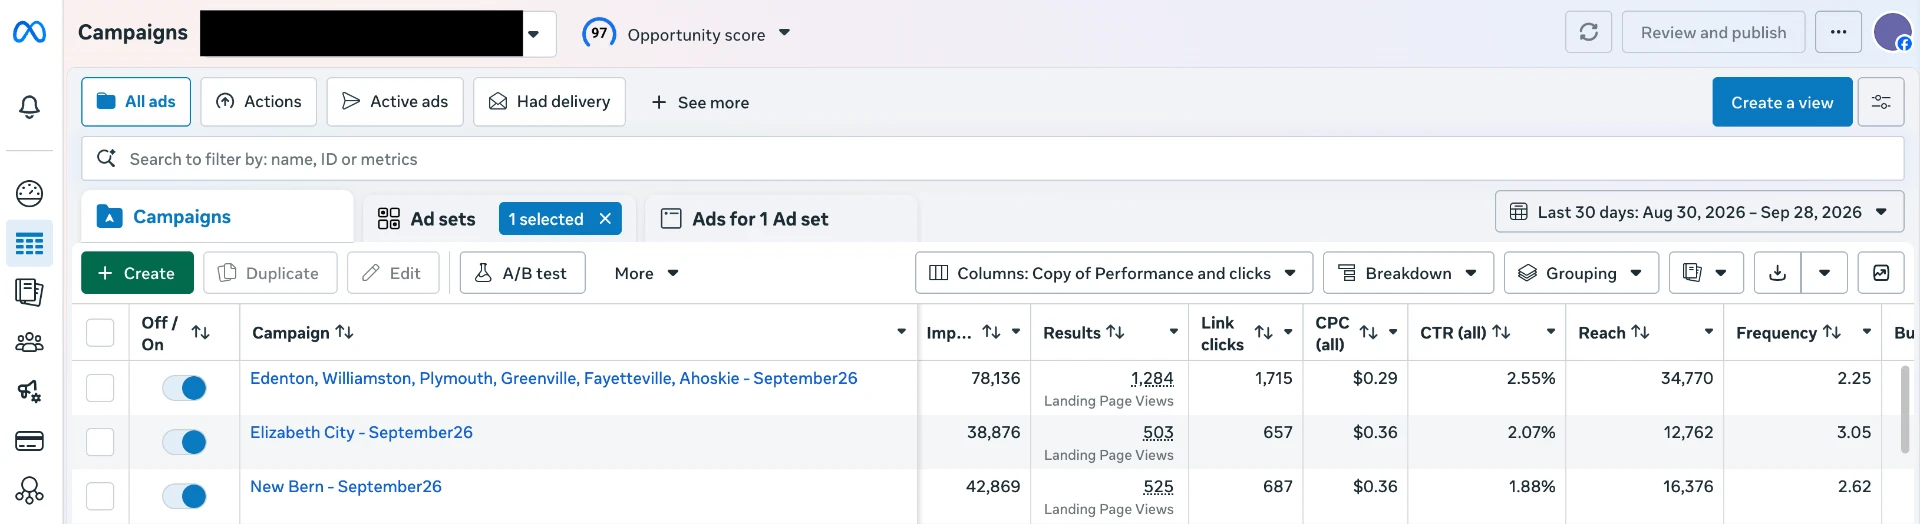Open the profile avatar menu

(x=1892, y=32)
